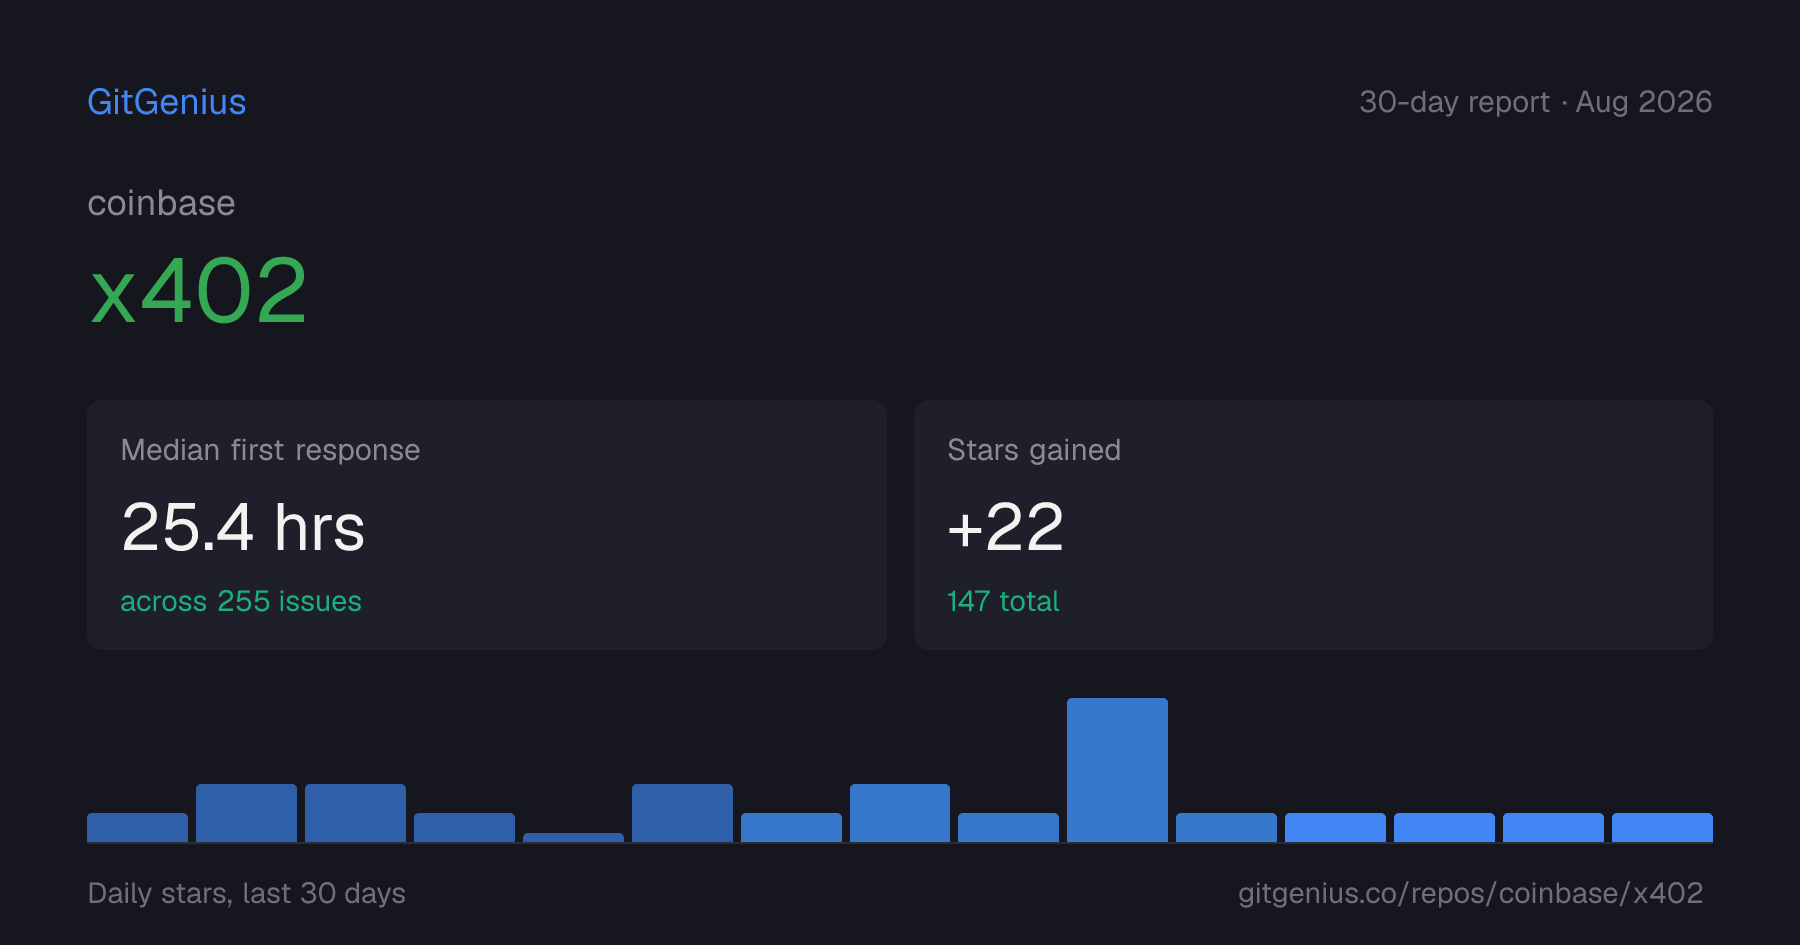The height and width of the screenshot is (945, 1800).
Task: Select the shortest bar in the chart
Action: [x=573, y=837]
